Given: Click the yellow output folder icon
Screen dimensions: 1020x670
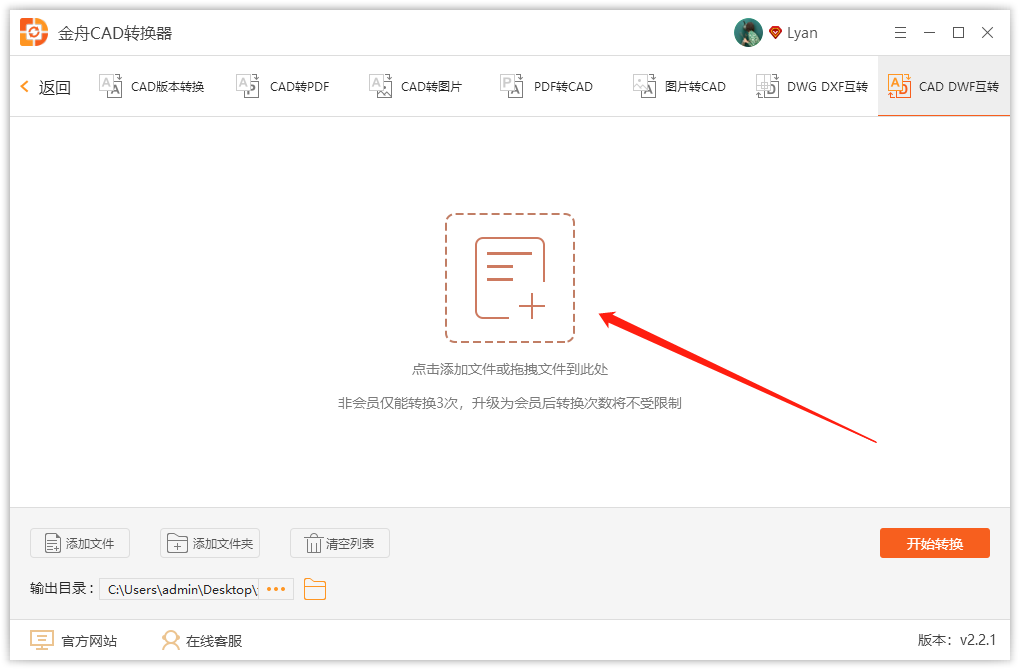Looking at the screenshot, I should tap(314, 589).
